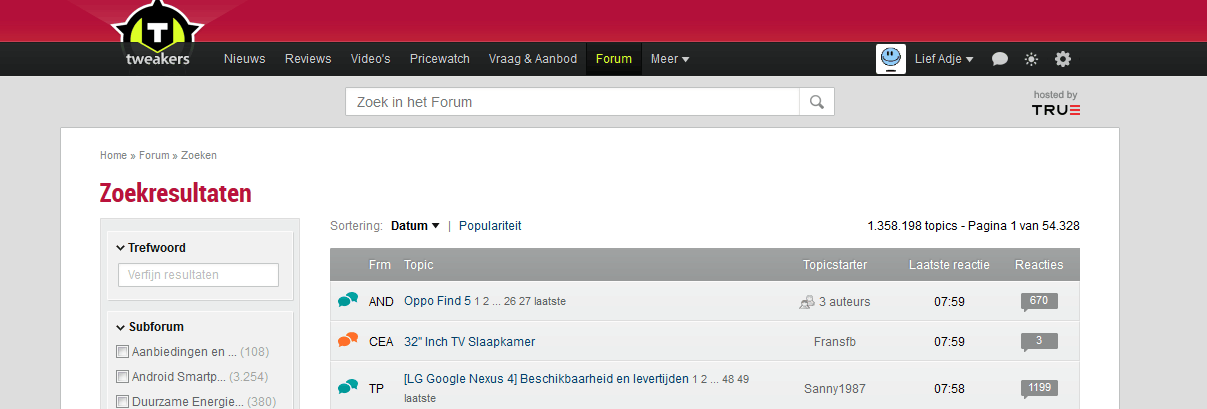Open the messages speech bubble icon
Viewport: 1207px width, 409px height.
click(x=999, y=59)
